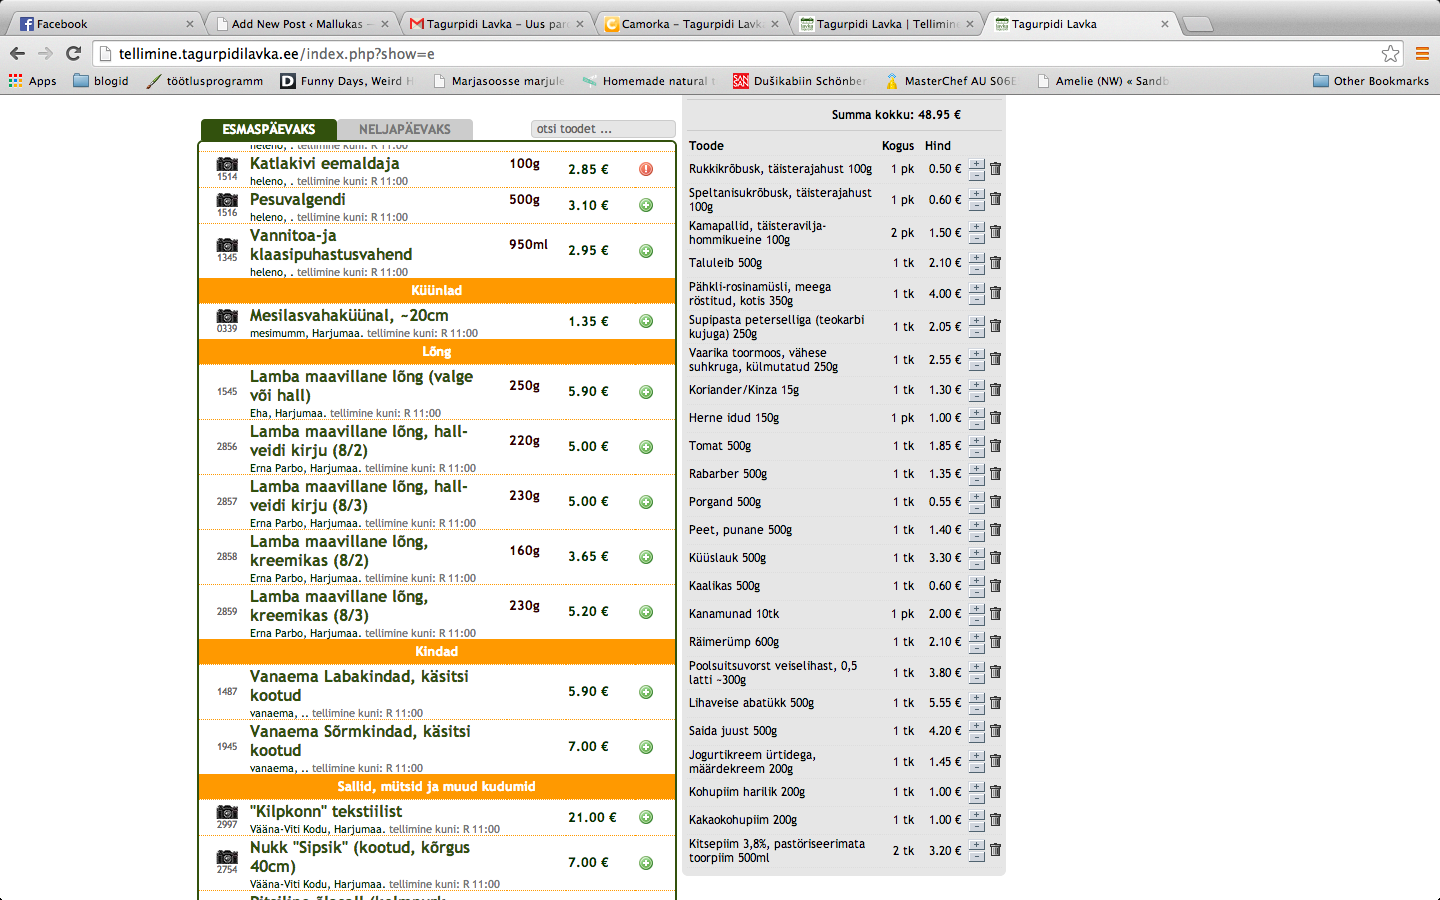Add Vanaema Sõrmkindad to cart
Viewport: 1440px width, 900px height.
[646, 747]
